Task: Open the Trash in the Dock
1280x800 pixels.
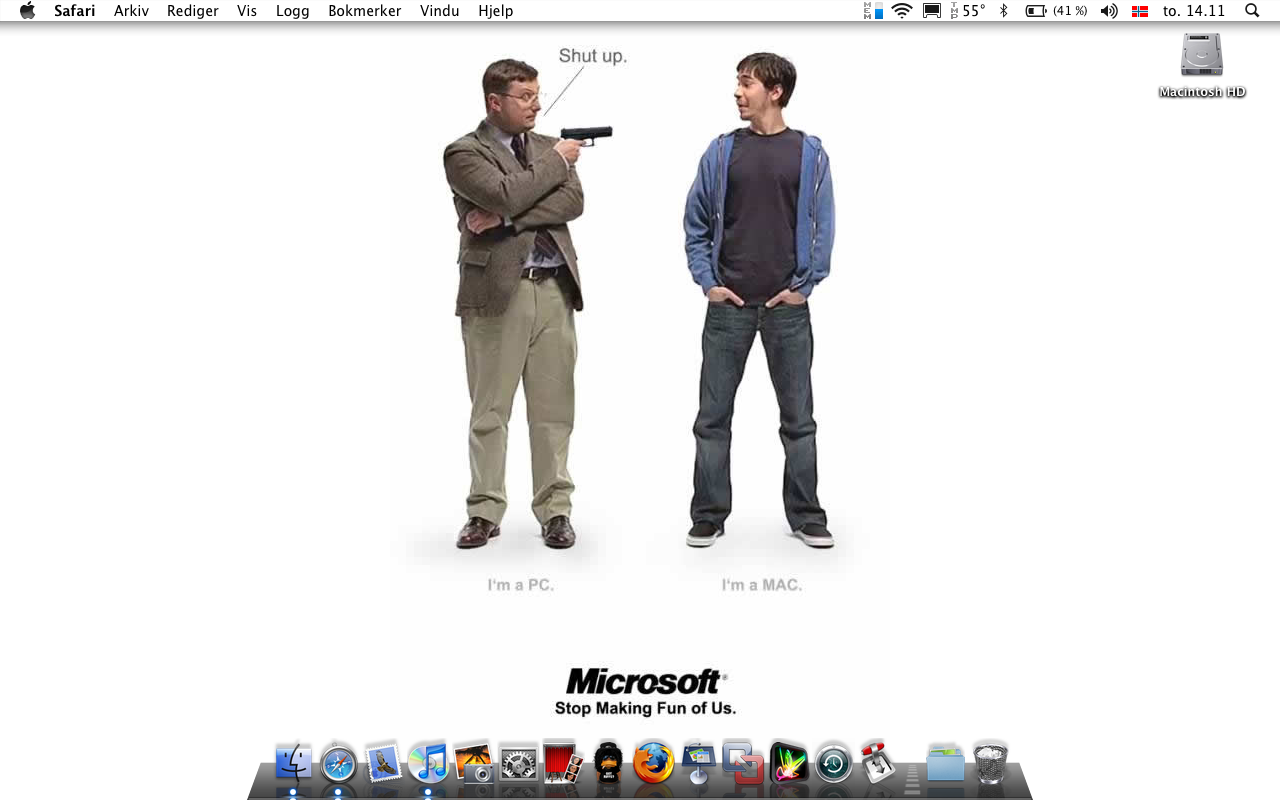Action: point(990,763)
